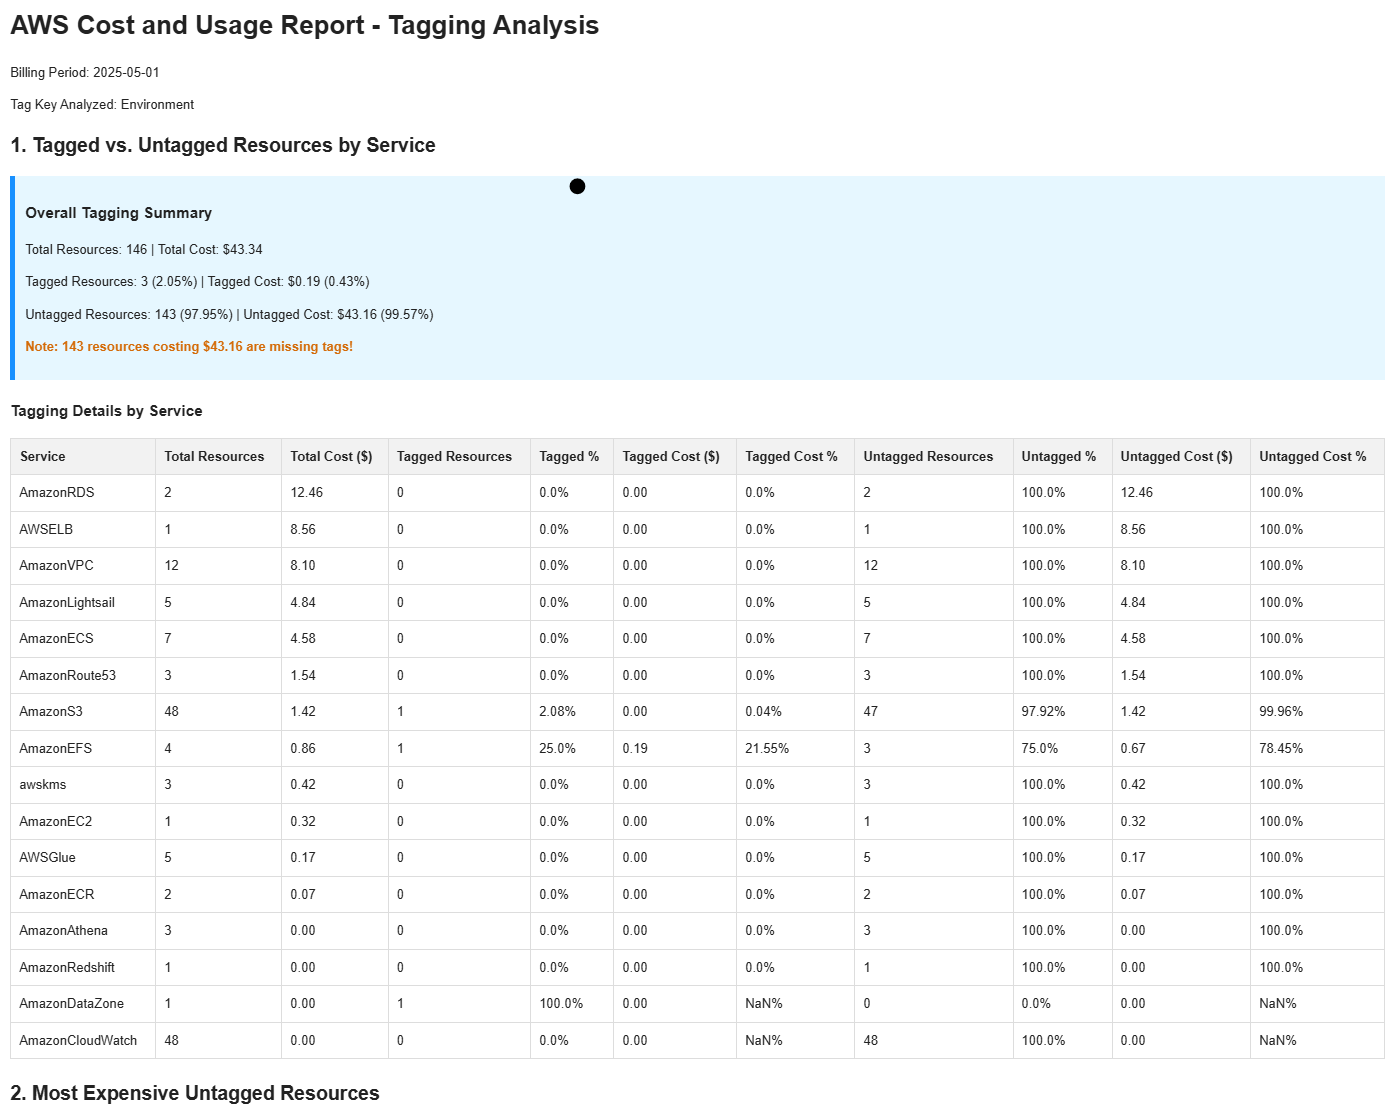This screenshot has width=1391, height=1109.
Task: Click the section heading Tagged vs. Untagged Resources
Action: pos(222,145)
